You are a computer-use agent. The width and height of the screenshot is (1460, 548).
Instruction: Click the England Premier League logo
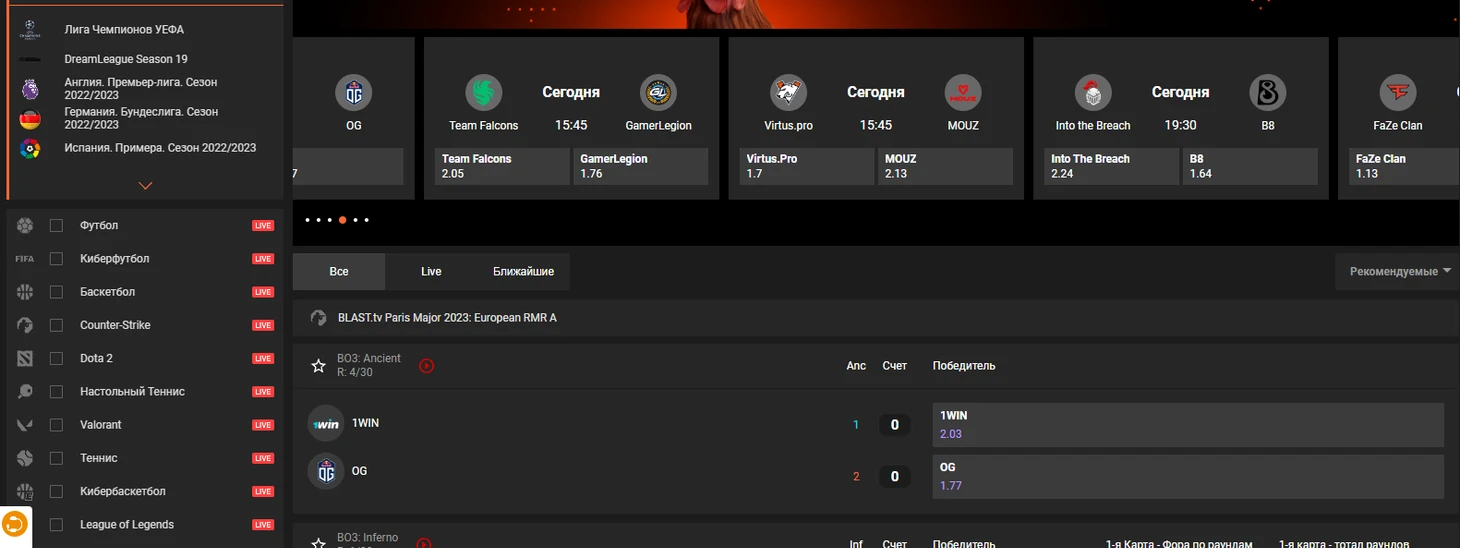(30, 89)
